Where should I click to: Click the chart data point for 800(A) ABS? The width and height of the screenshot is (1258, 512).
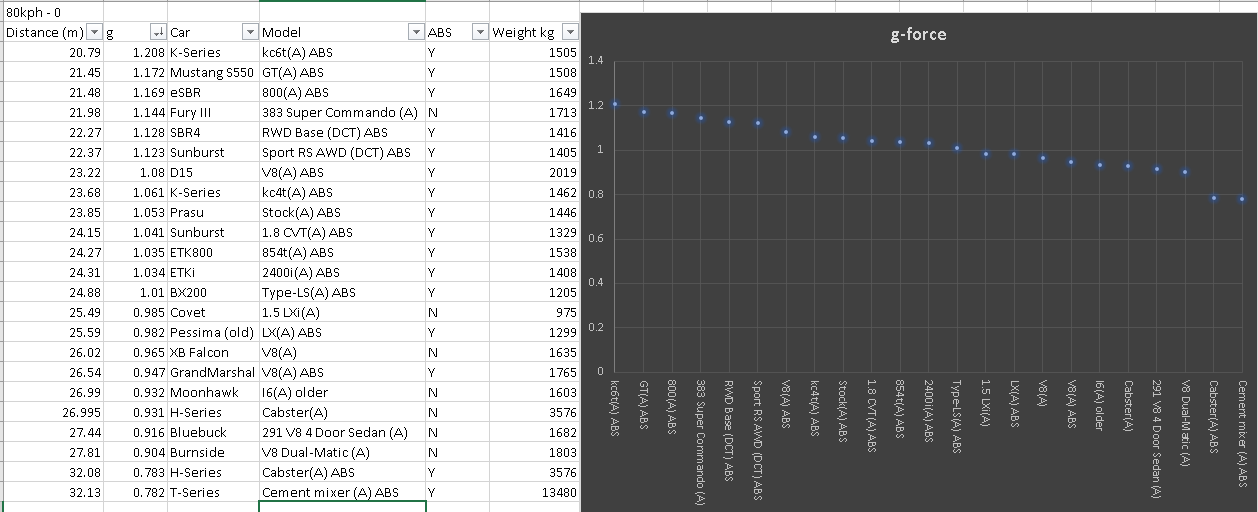[x=672, y=112]
